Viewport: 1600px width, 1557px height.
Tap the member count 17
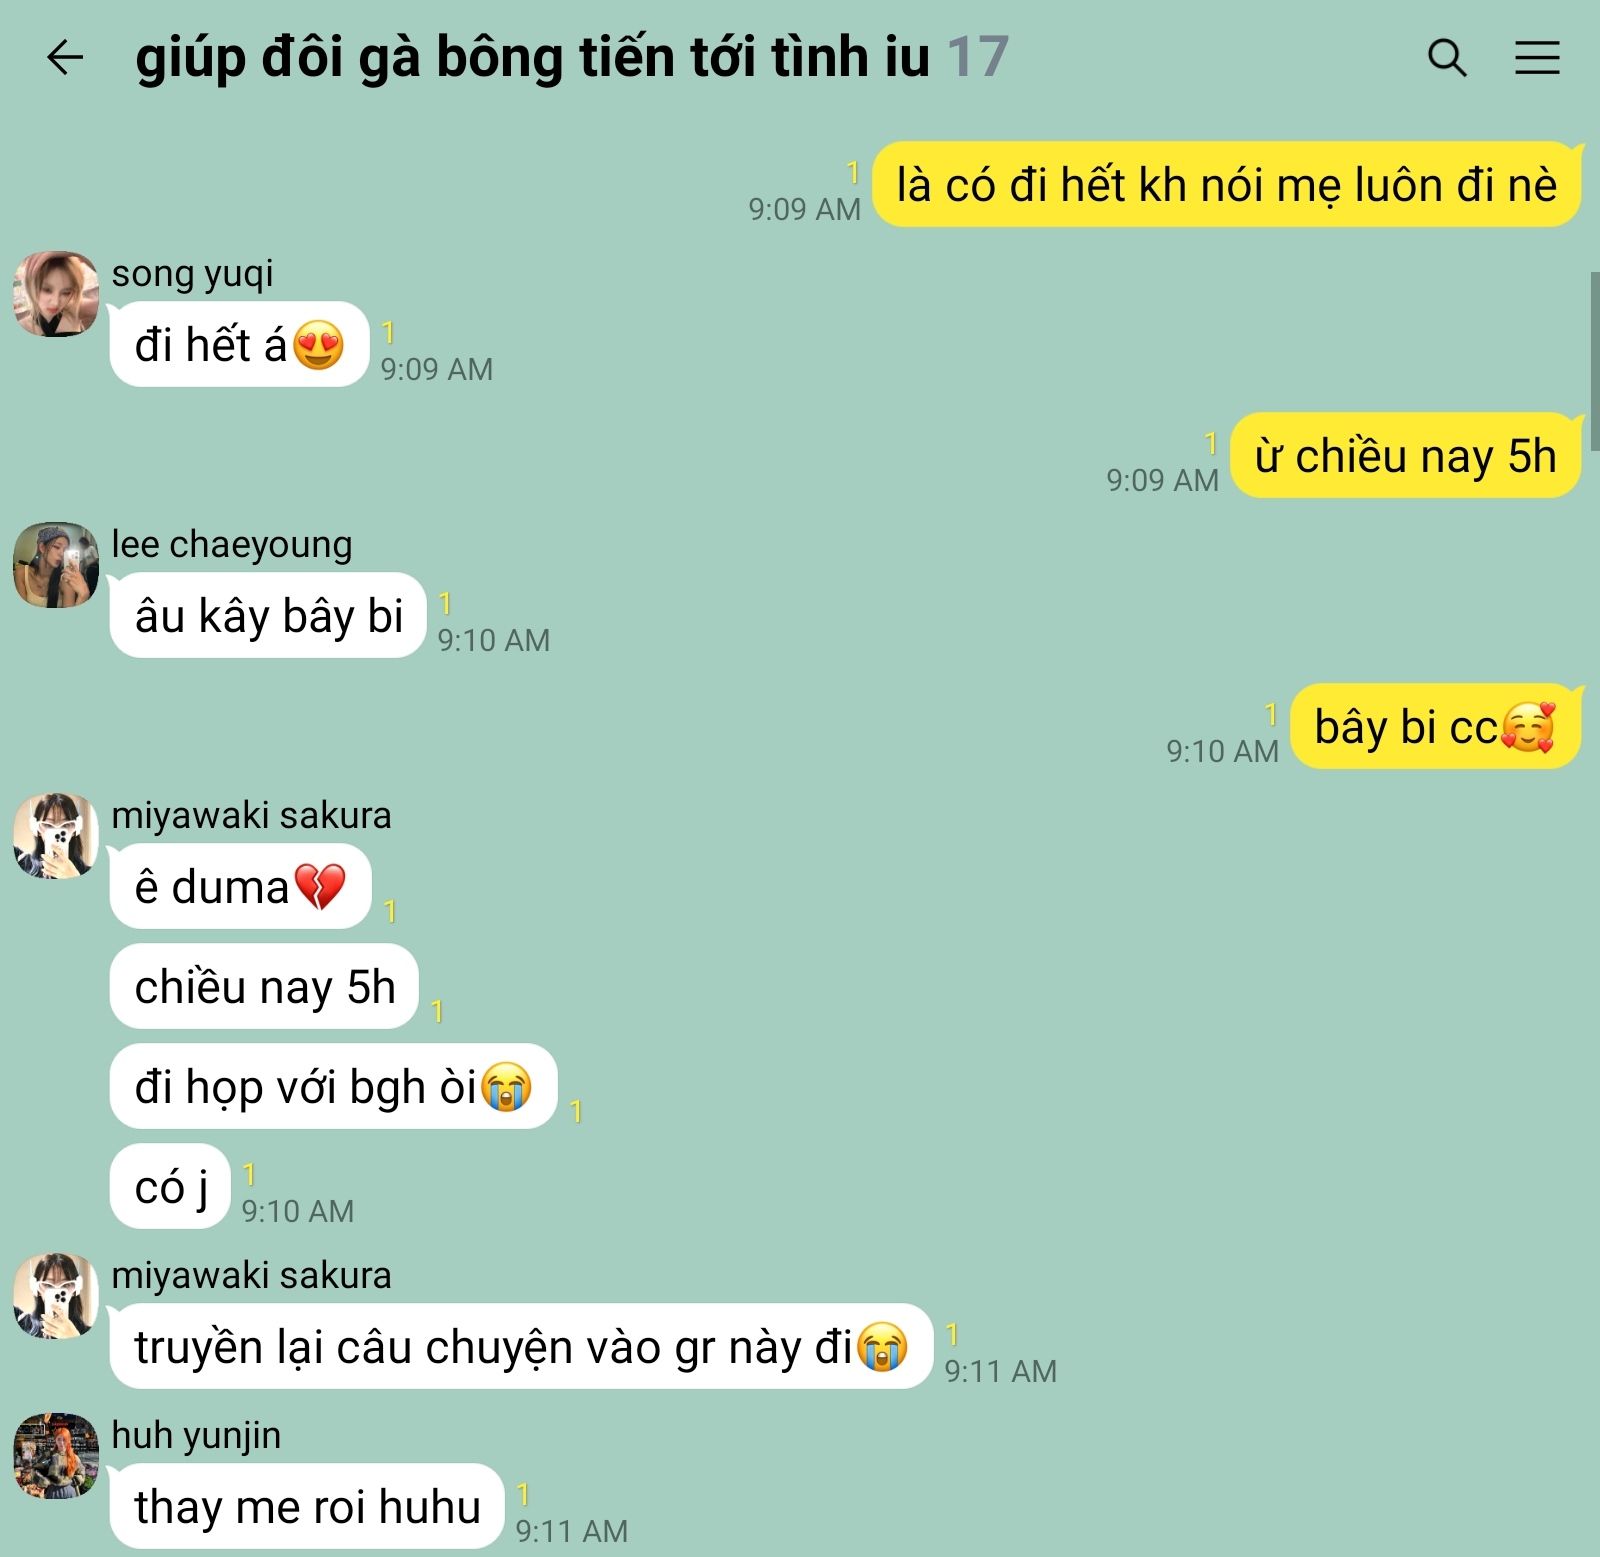tap(978, 57)
